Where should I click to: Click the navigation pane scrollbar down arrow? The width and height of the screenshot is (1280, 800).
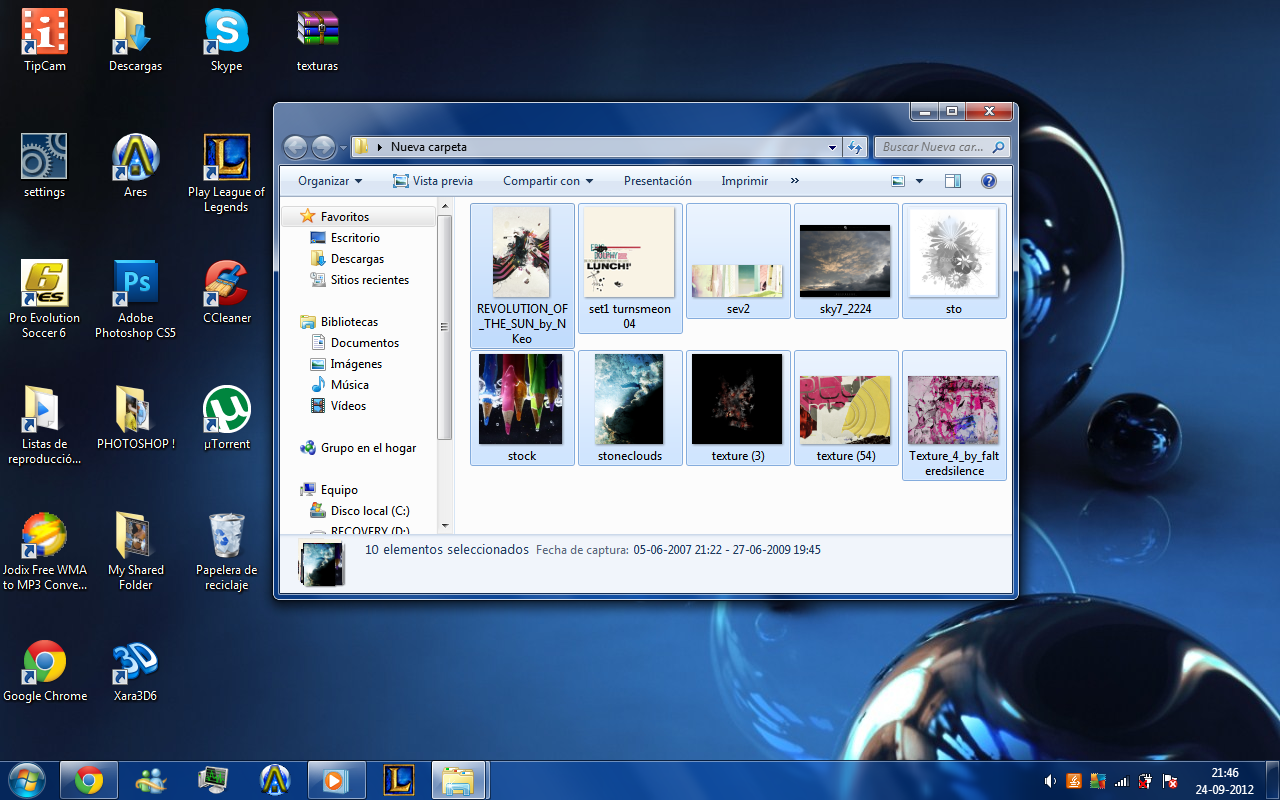[445, 526]
